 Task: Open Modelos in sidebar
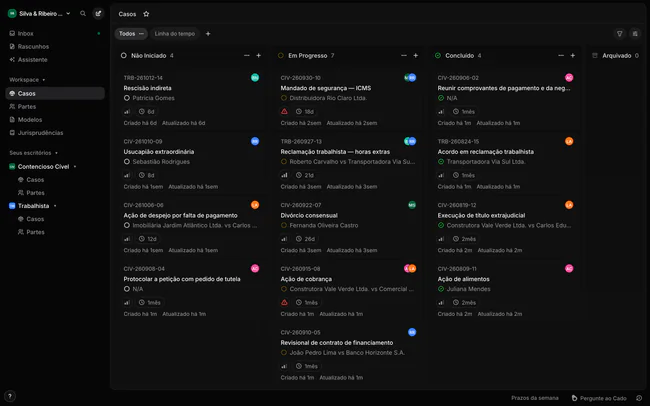click(55, 120)
